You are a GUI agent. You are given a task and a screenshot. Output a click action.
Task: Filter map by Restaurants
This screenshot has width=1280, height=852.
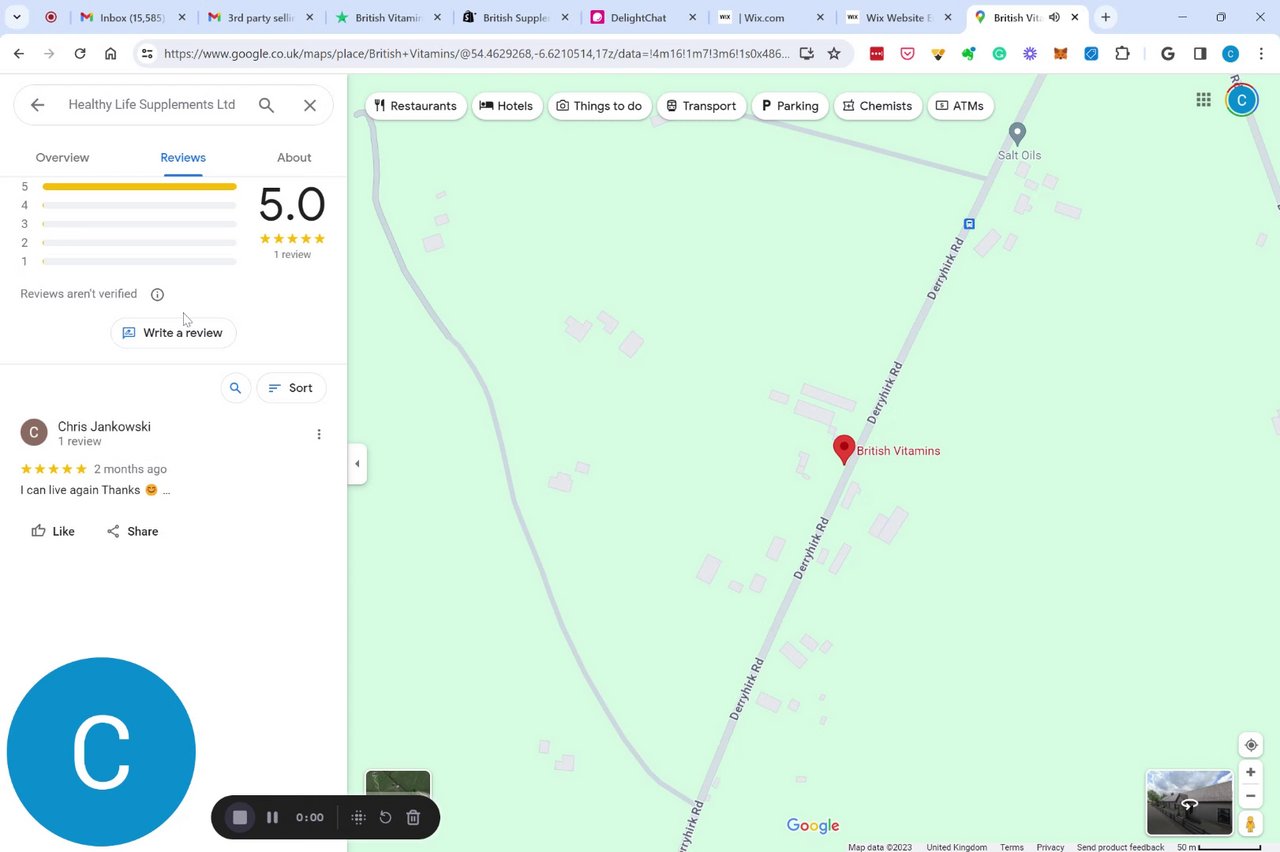pyautogui.click(x=415, y=106)
